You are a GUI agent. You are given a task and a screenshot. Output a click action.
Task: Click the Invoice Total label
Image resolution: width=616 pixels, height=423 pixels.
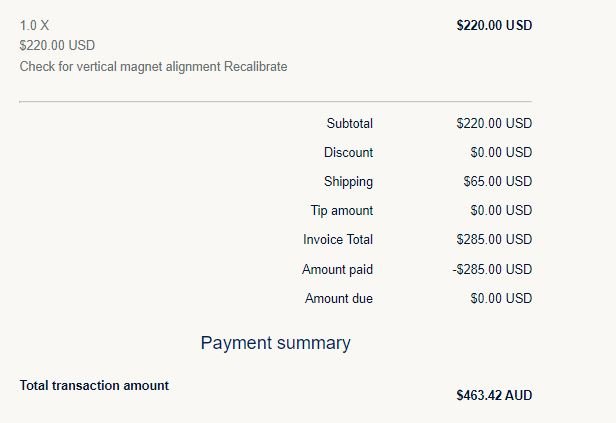338,240
